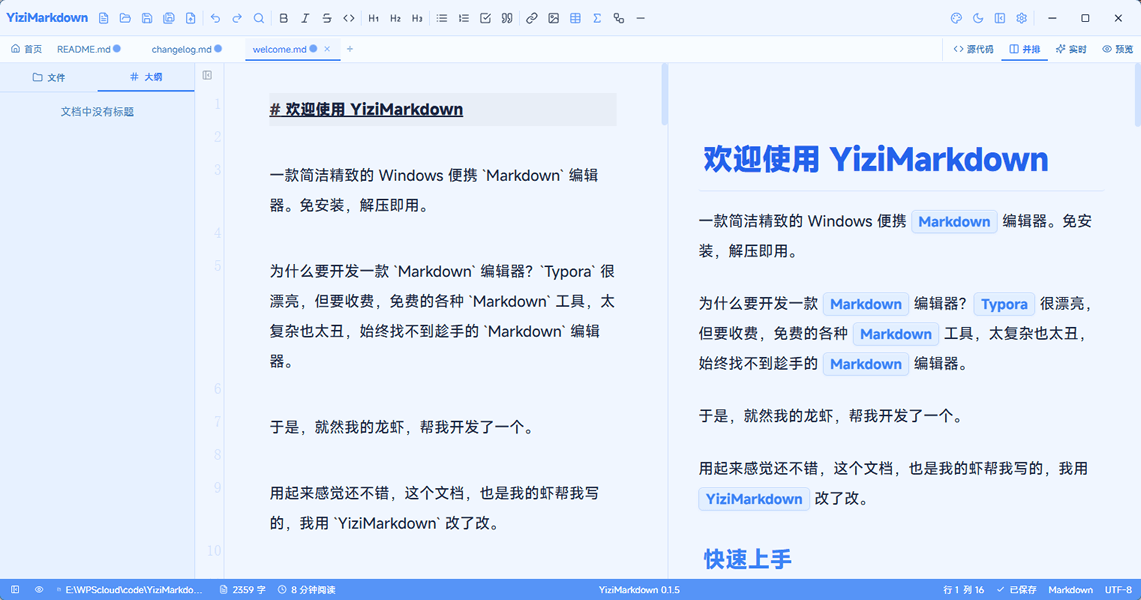Insert a math formula with sigma icon
1141x600 pixels.
(x=597, y=18)
